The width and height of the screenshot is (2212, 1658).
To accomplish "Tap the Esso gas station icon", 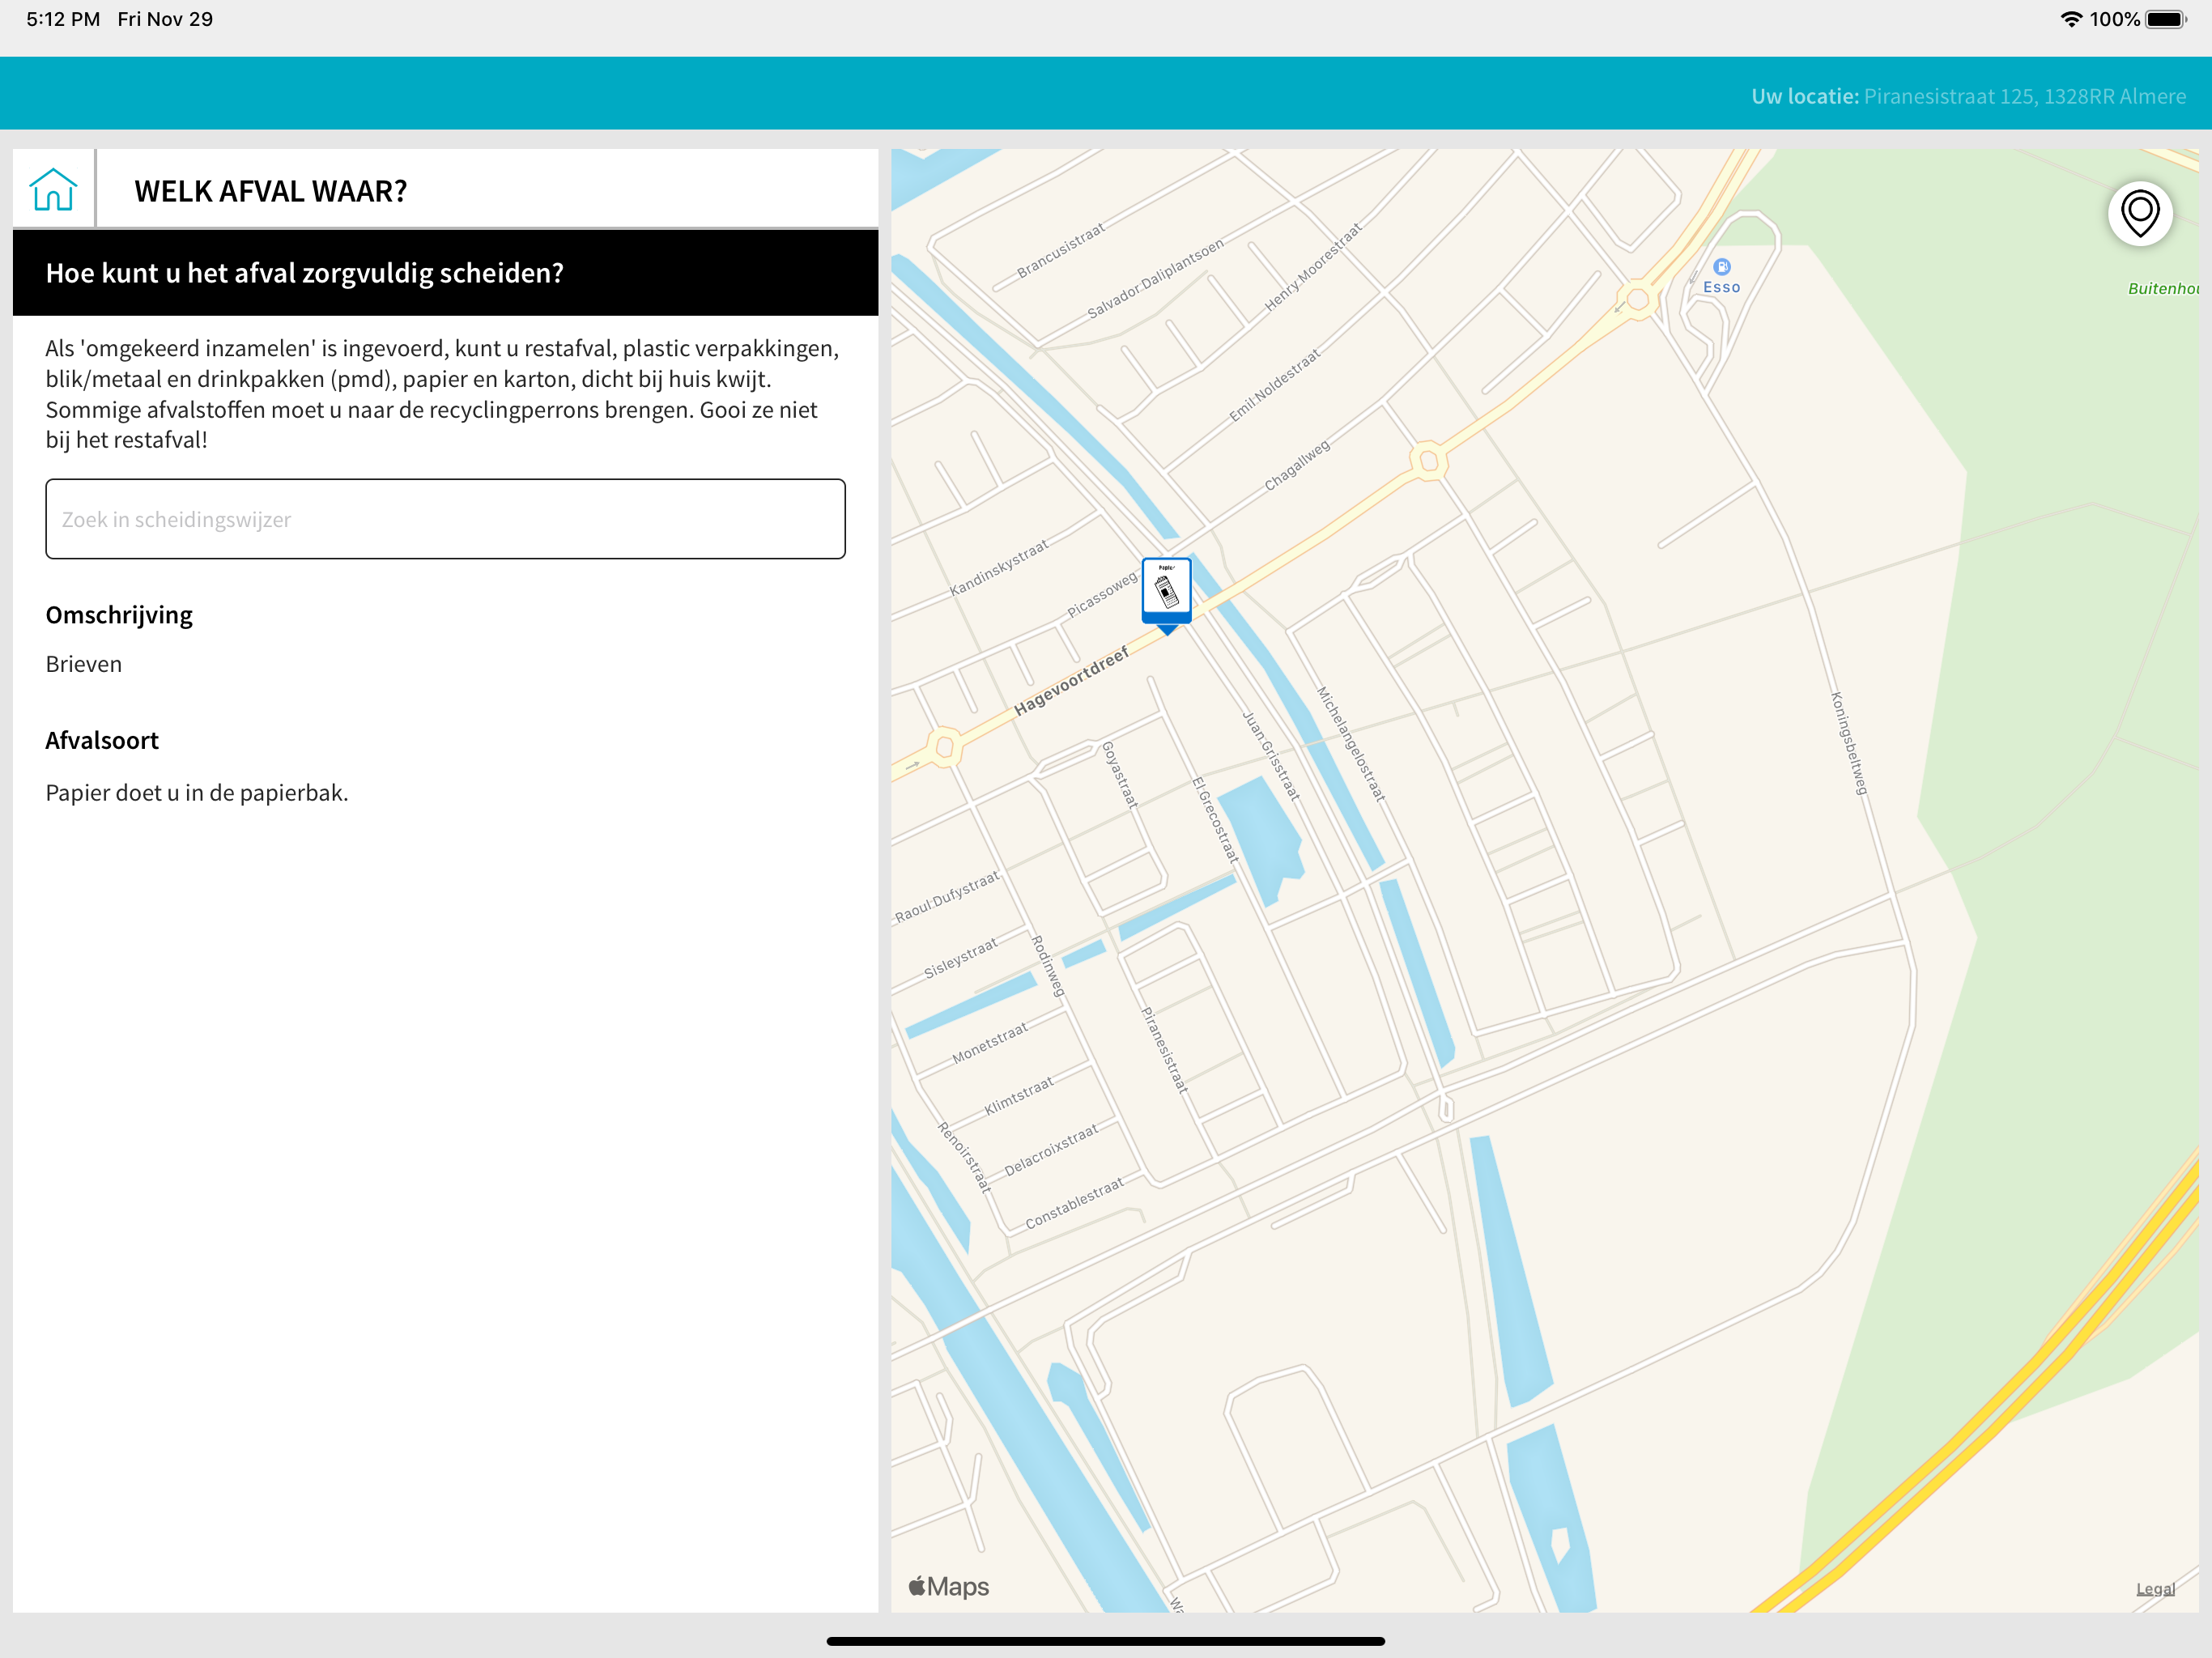I will [x=1721, y=267].
